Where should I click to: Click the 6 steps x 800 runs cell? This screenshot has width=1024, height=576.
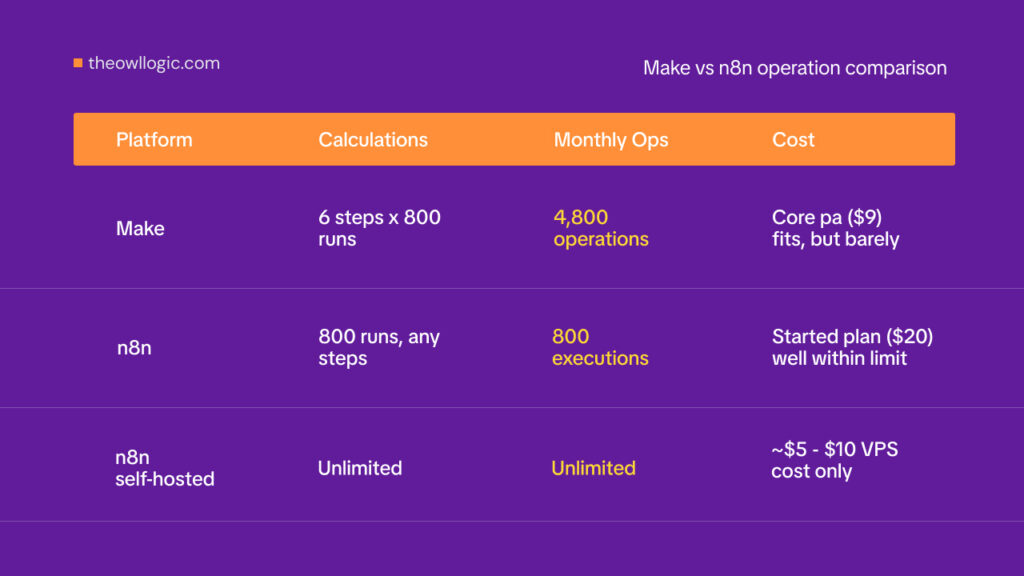379,228
